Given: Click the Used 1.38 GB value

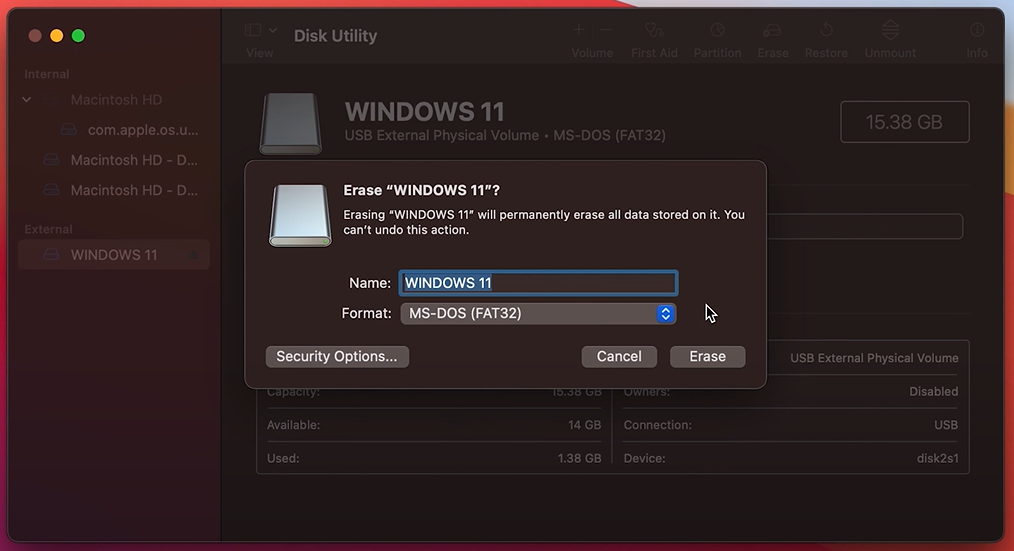Looking at the screenshot, I should (x=579, y=459).
